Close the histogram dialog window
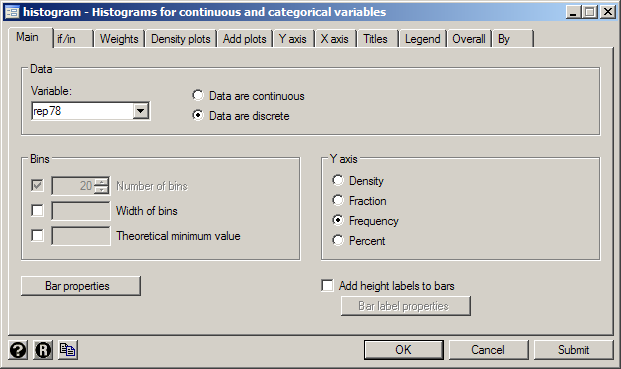621x369 pixels. 608,12
